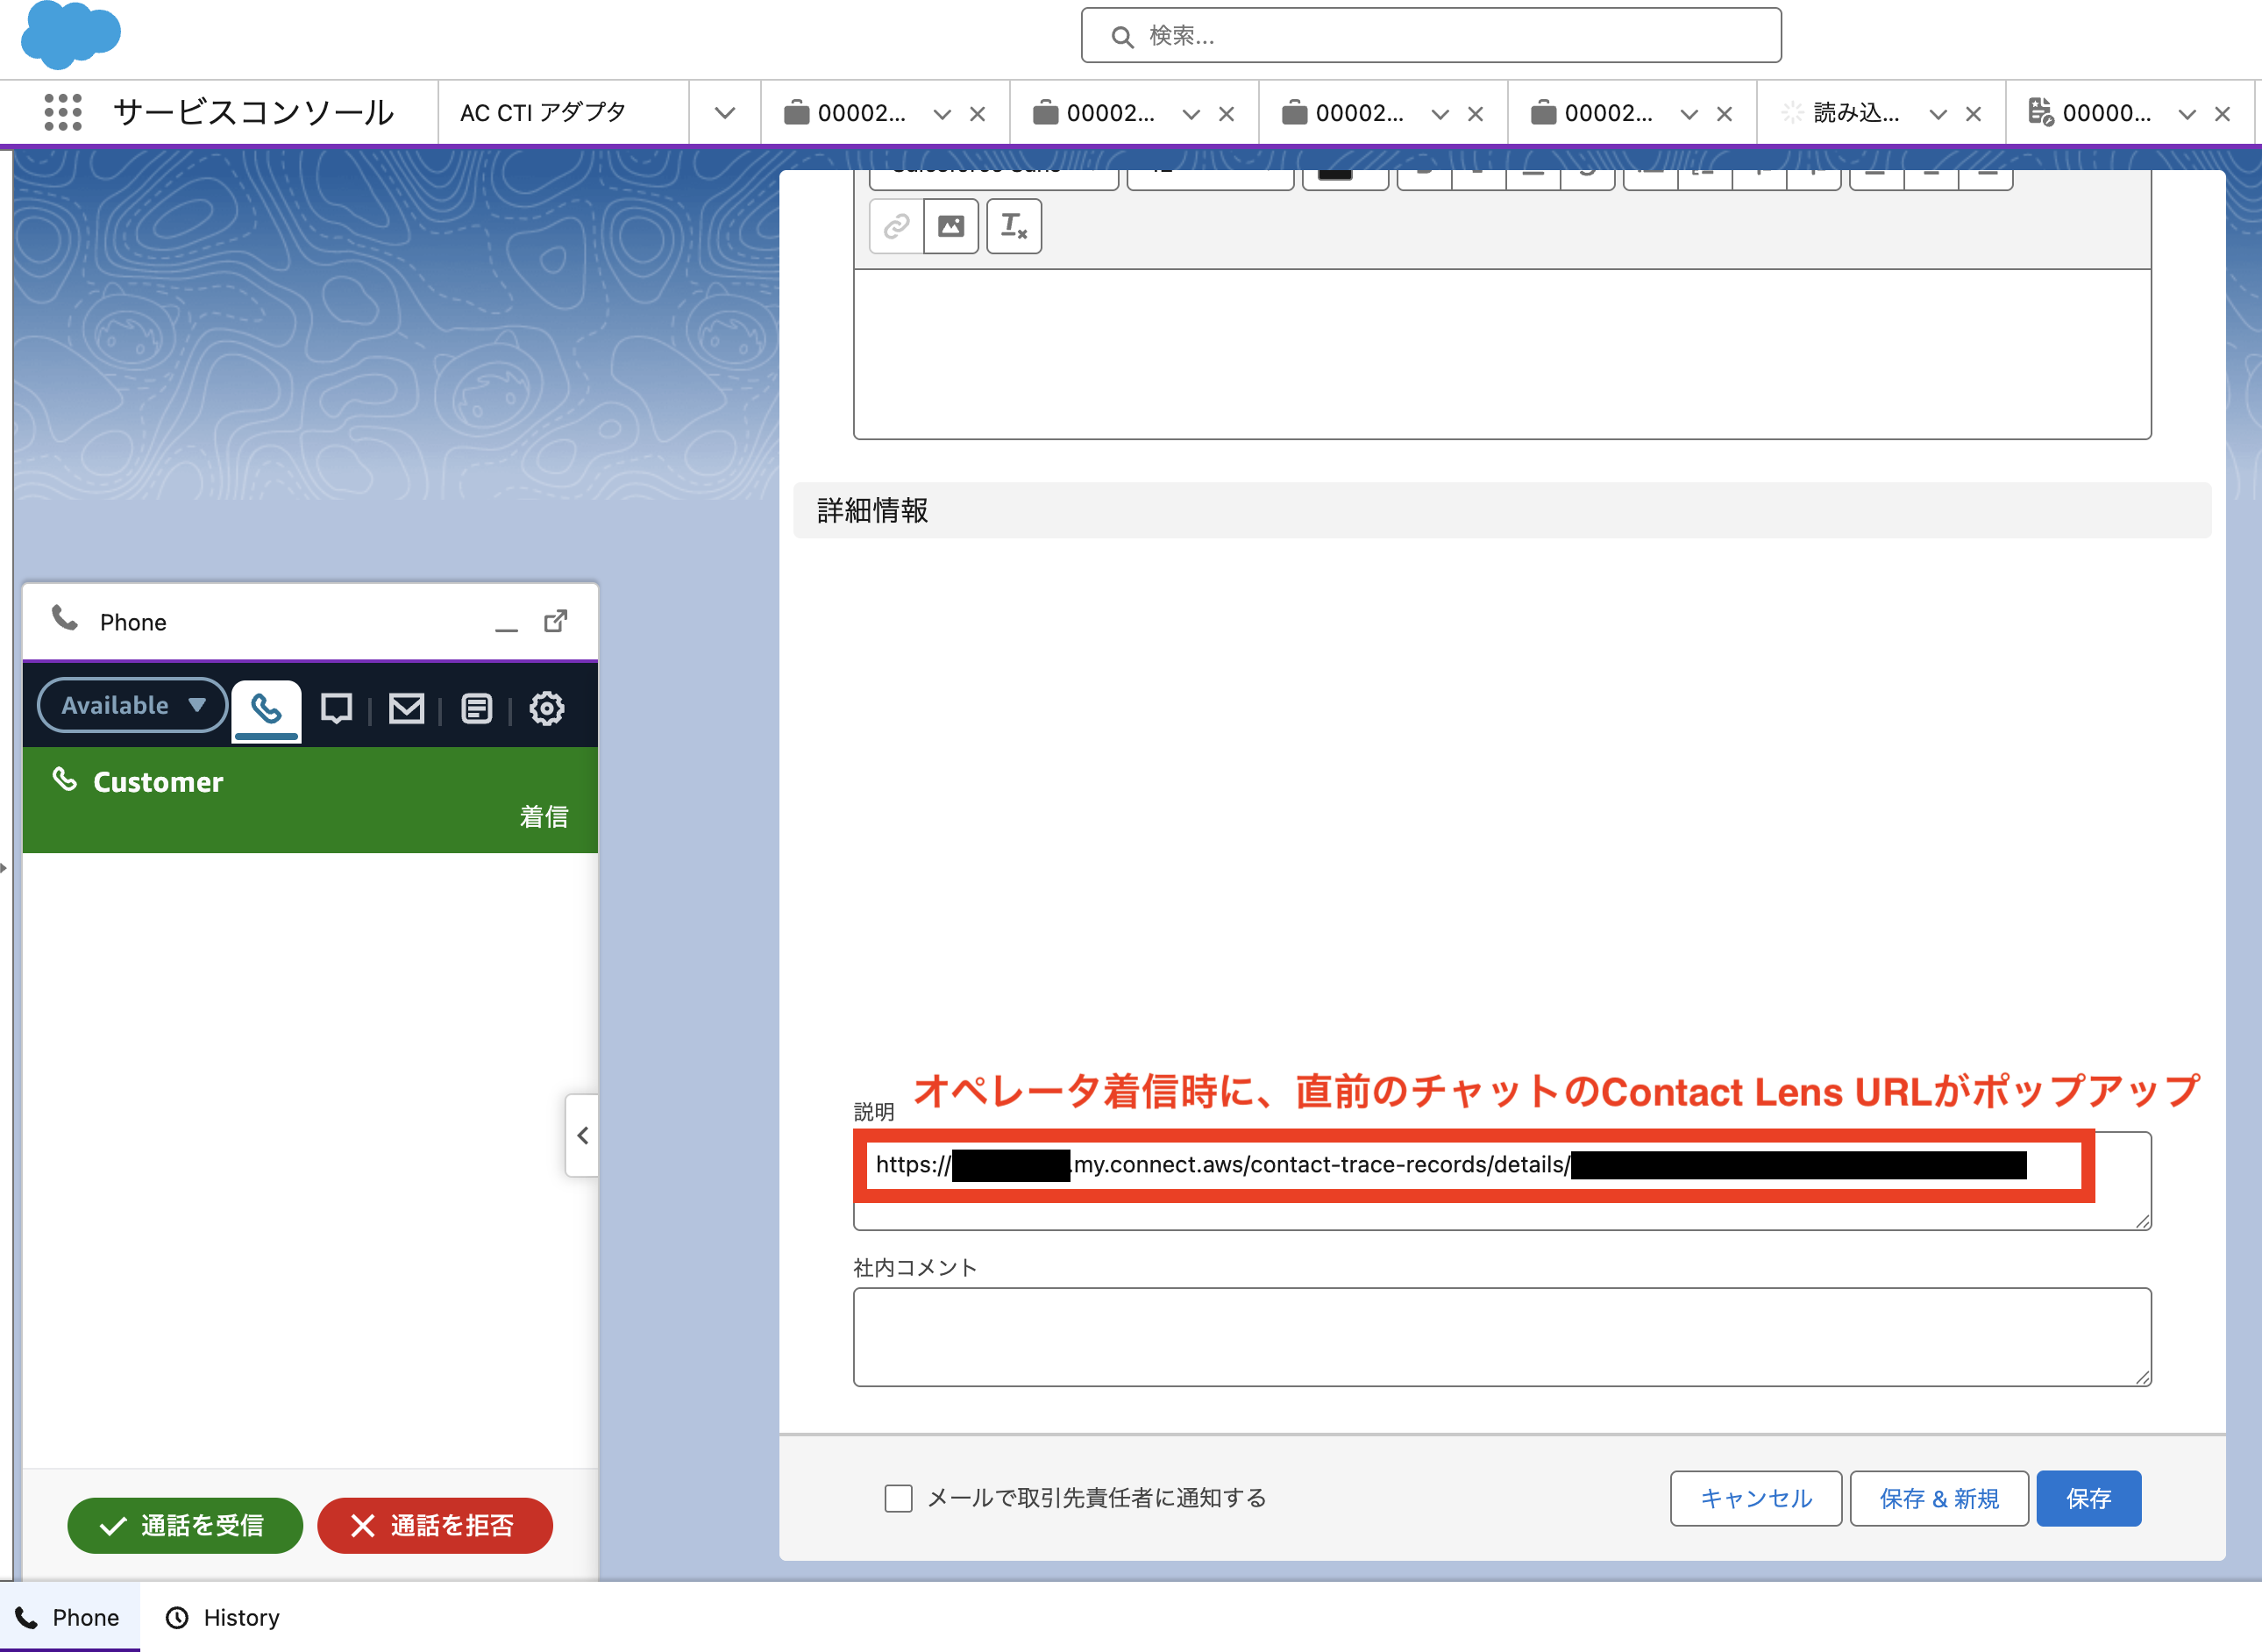Screen dimensions: 2262x1652
Task: Accept the call with 通話を受信
Action: tap(184, 1525)
